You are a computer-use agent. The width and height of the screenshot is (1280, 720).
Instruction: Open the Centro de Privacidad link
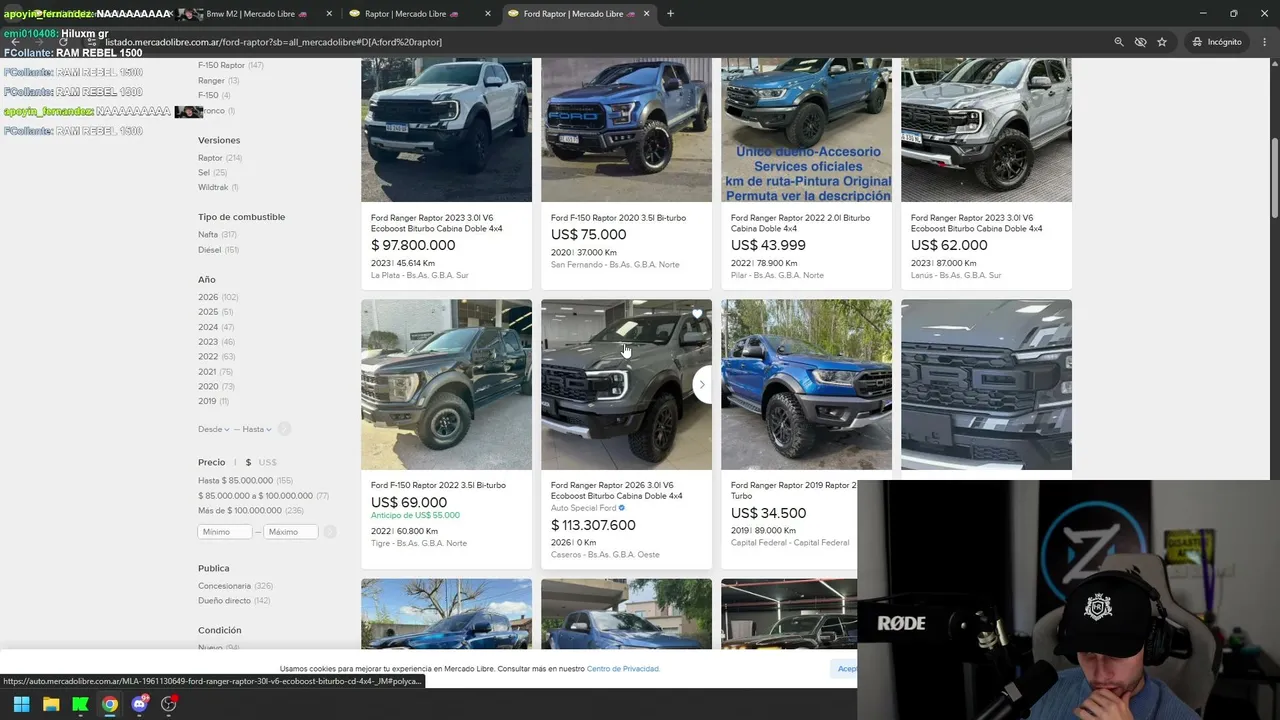(623, 669)
